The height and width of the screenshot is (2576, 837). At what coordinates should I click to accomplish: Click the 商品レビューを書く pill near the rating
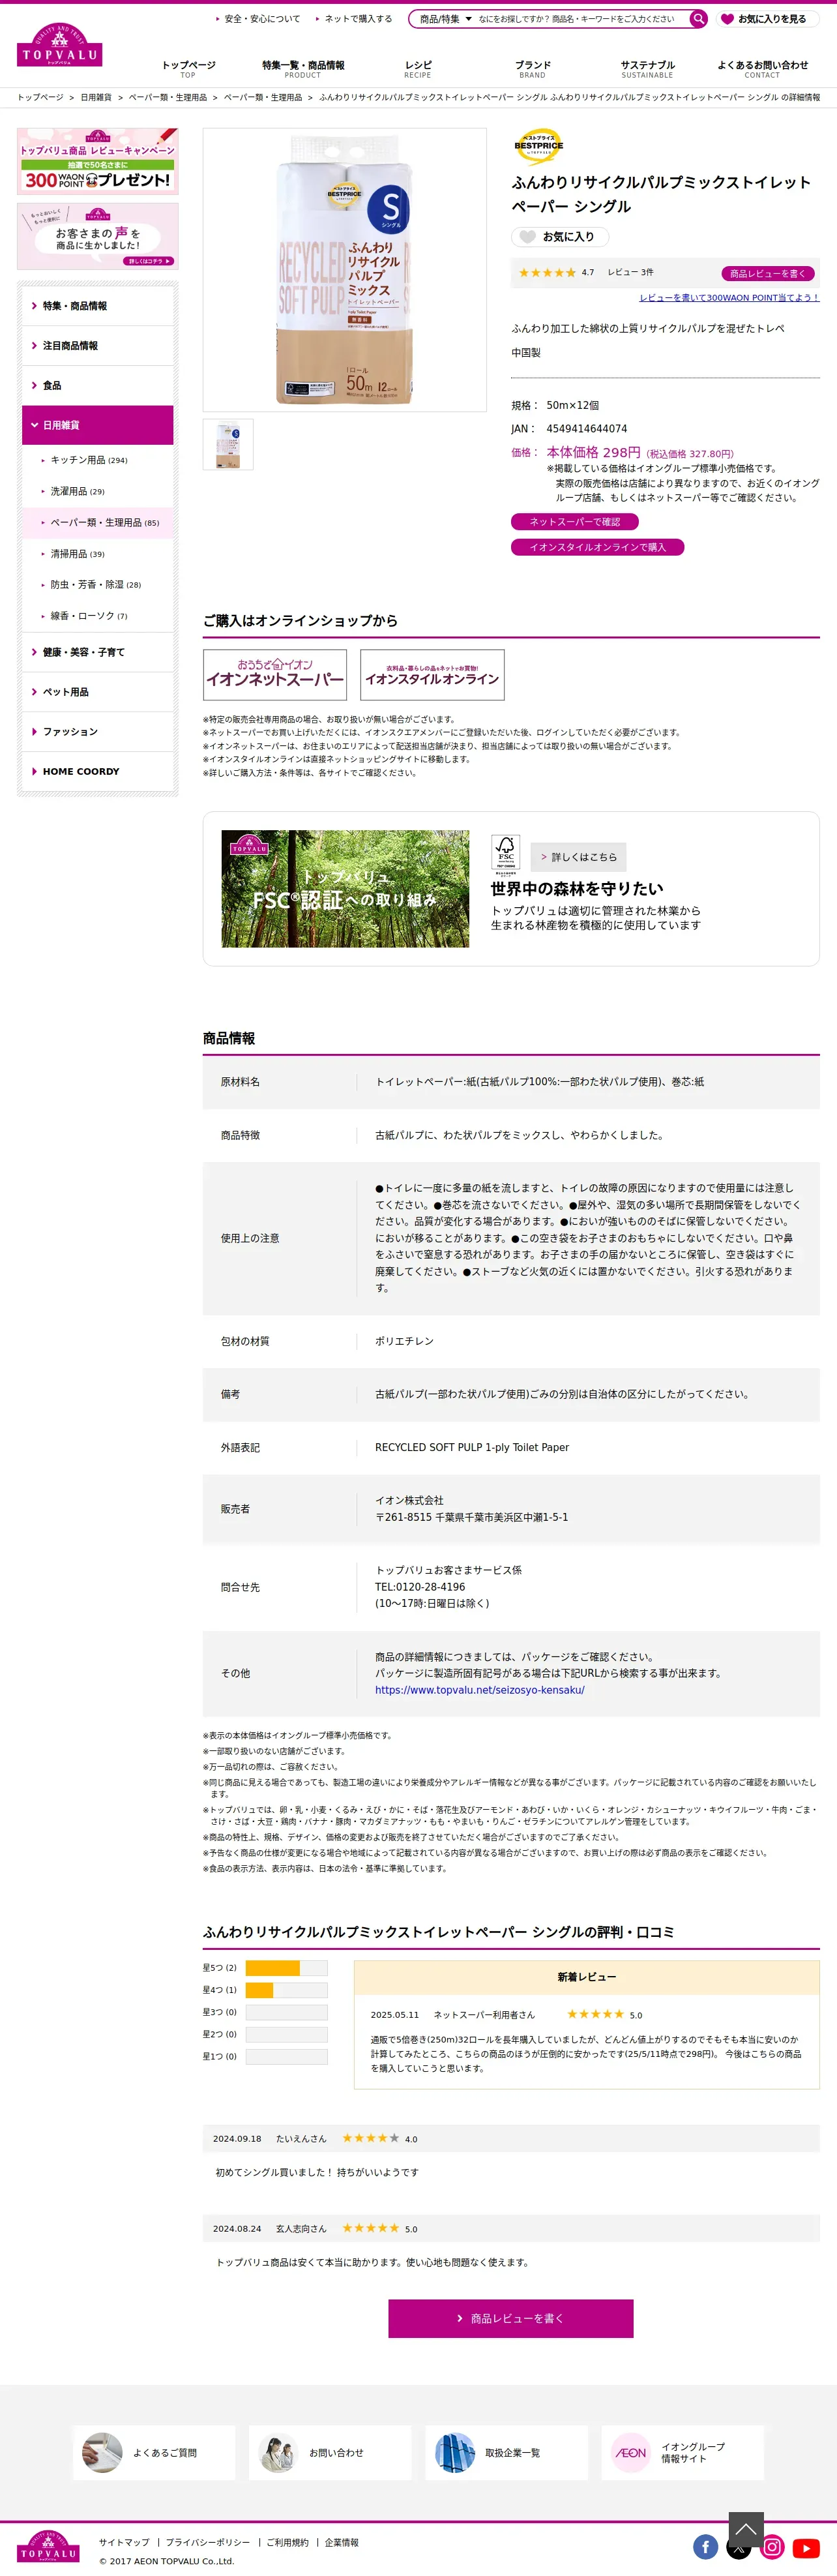[x=768, y=273]
